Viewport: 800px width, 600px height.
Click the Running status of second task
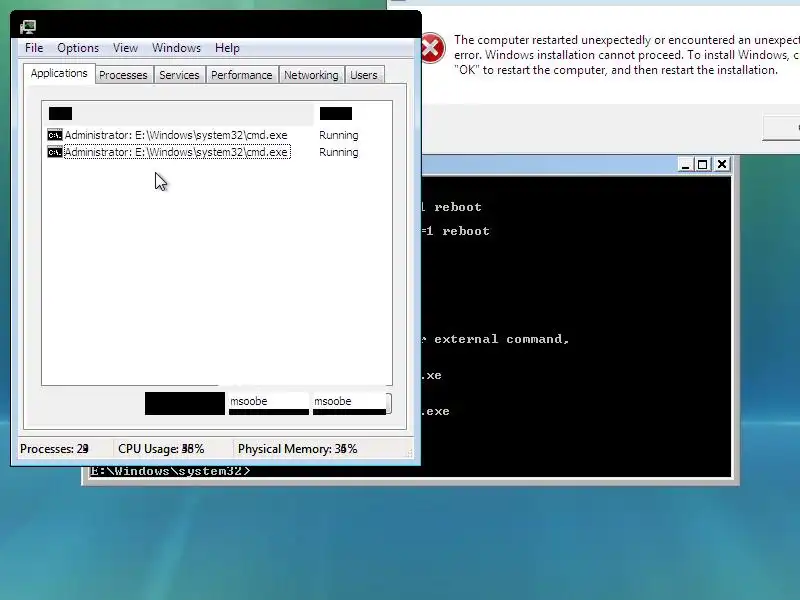pos(339,152)
